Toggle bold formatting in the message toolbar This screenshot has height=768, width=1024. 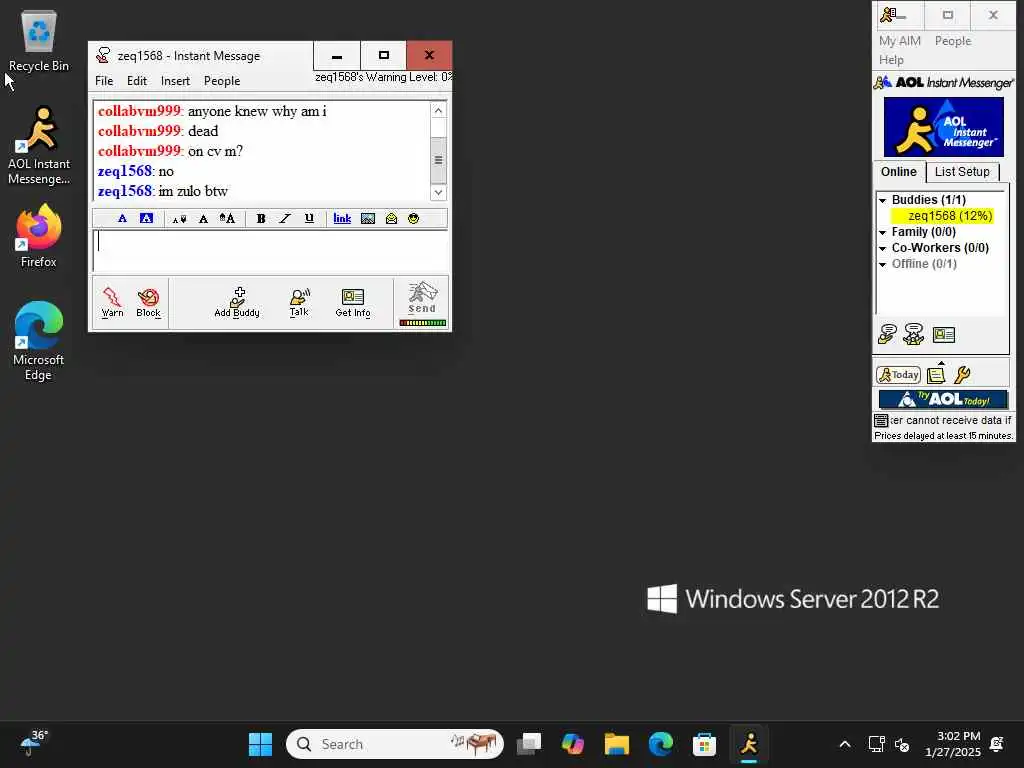(261, 219)
